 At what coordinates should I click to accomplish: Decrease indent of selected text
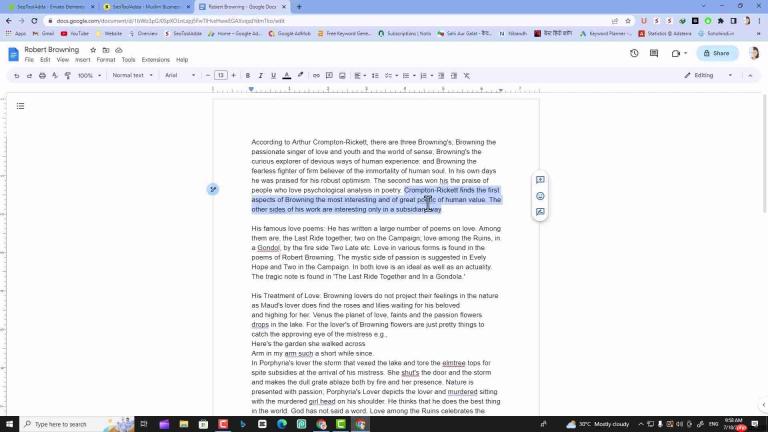441,75
